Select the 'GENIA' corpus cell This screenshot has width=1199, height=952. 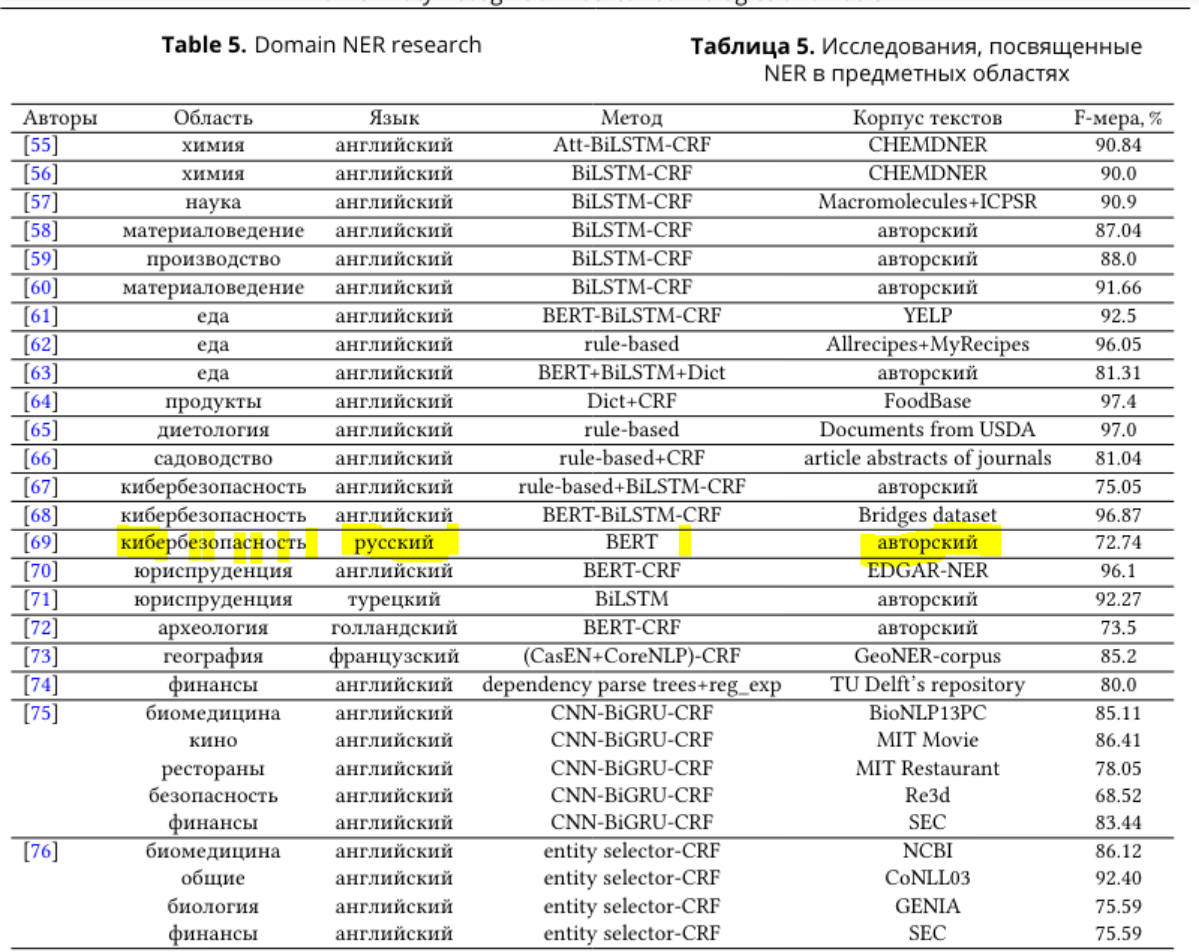(928, 906)
